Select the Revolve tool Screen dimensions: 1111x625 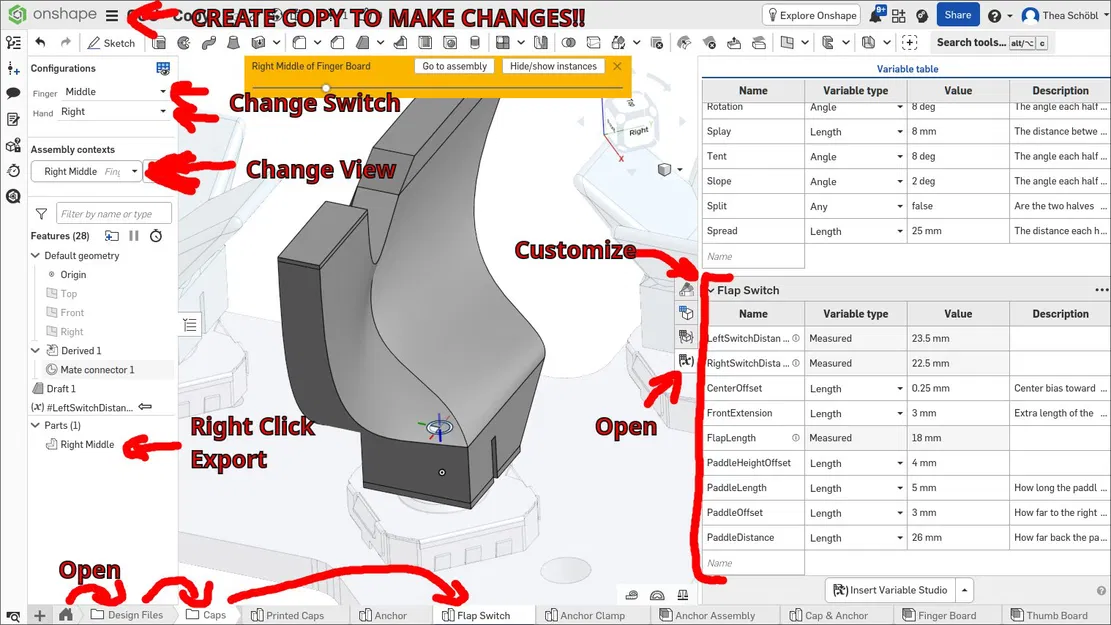(x=184, y=42)
